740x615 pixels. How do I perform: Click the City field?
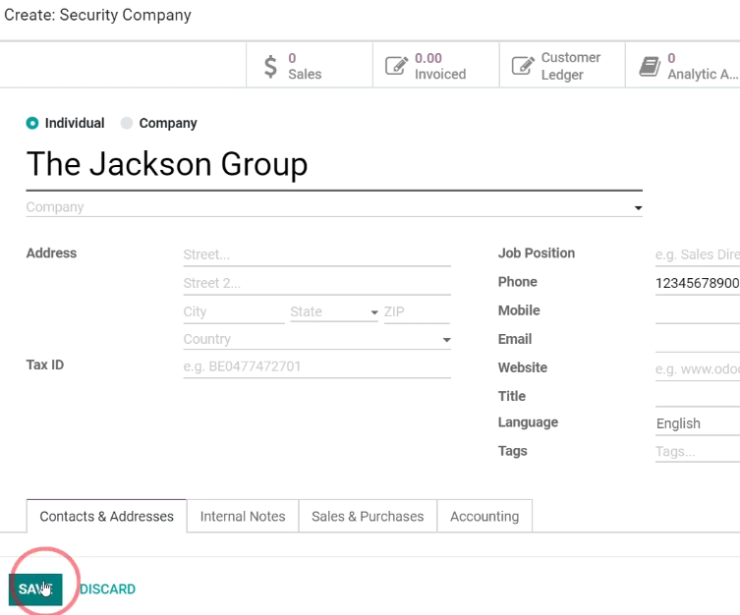pyautogui.click(x=234, y=312)
